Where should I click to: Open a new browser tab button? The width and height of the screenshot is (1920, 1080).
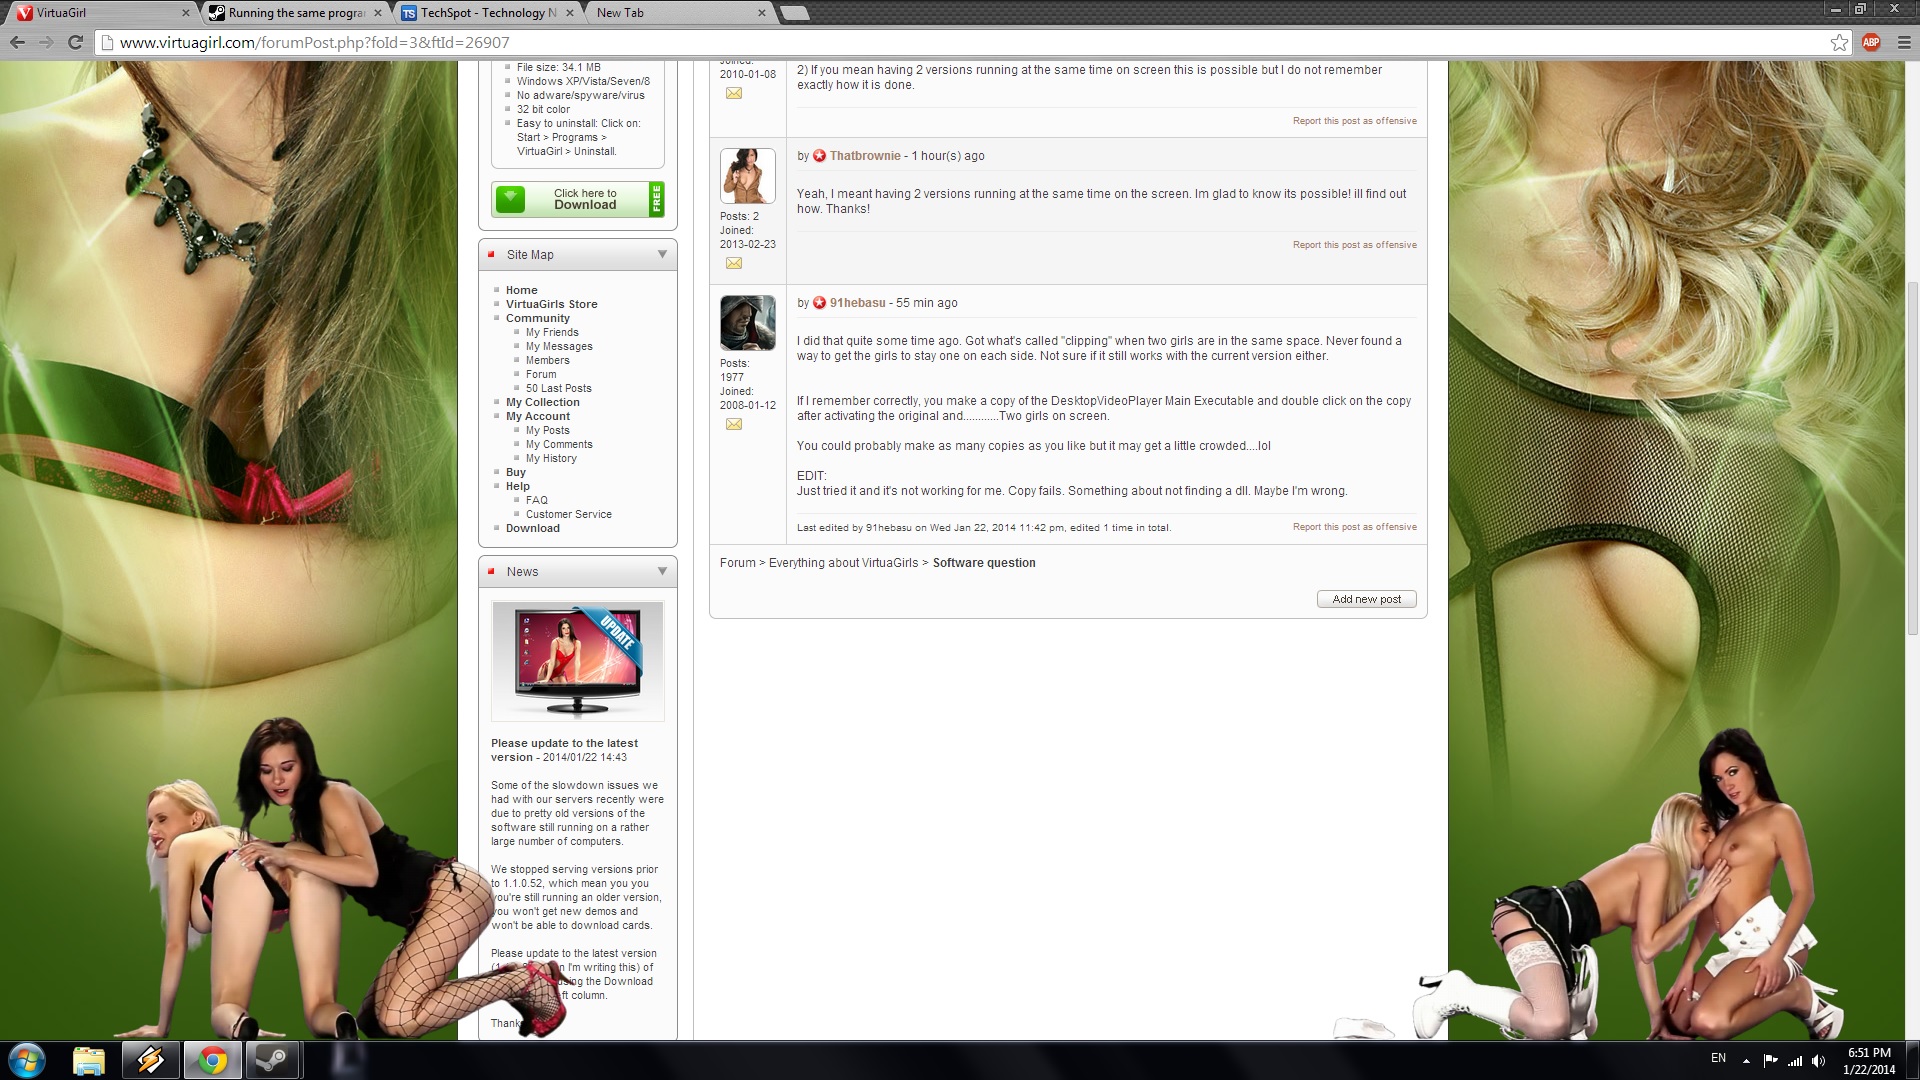tap(794, 13)
